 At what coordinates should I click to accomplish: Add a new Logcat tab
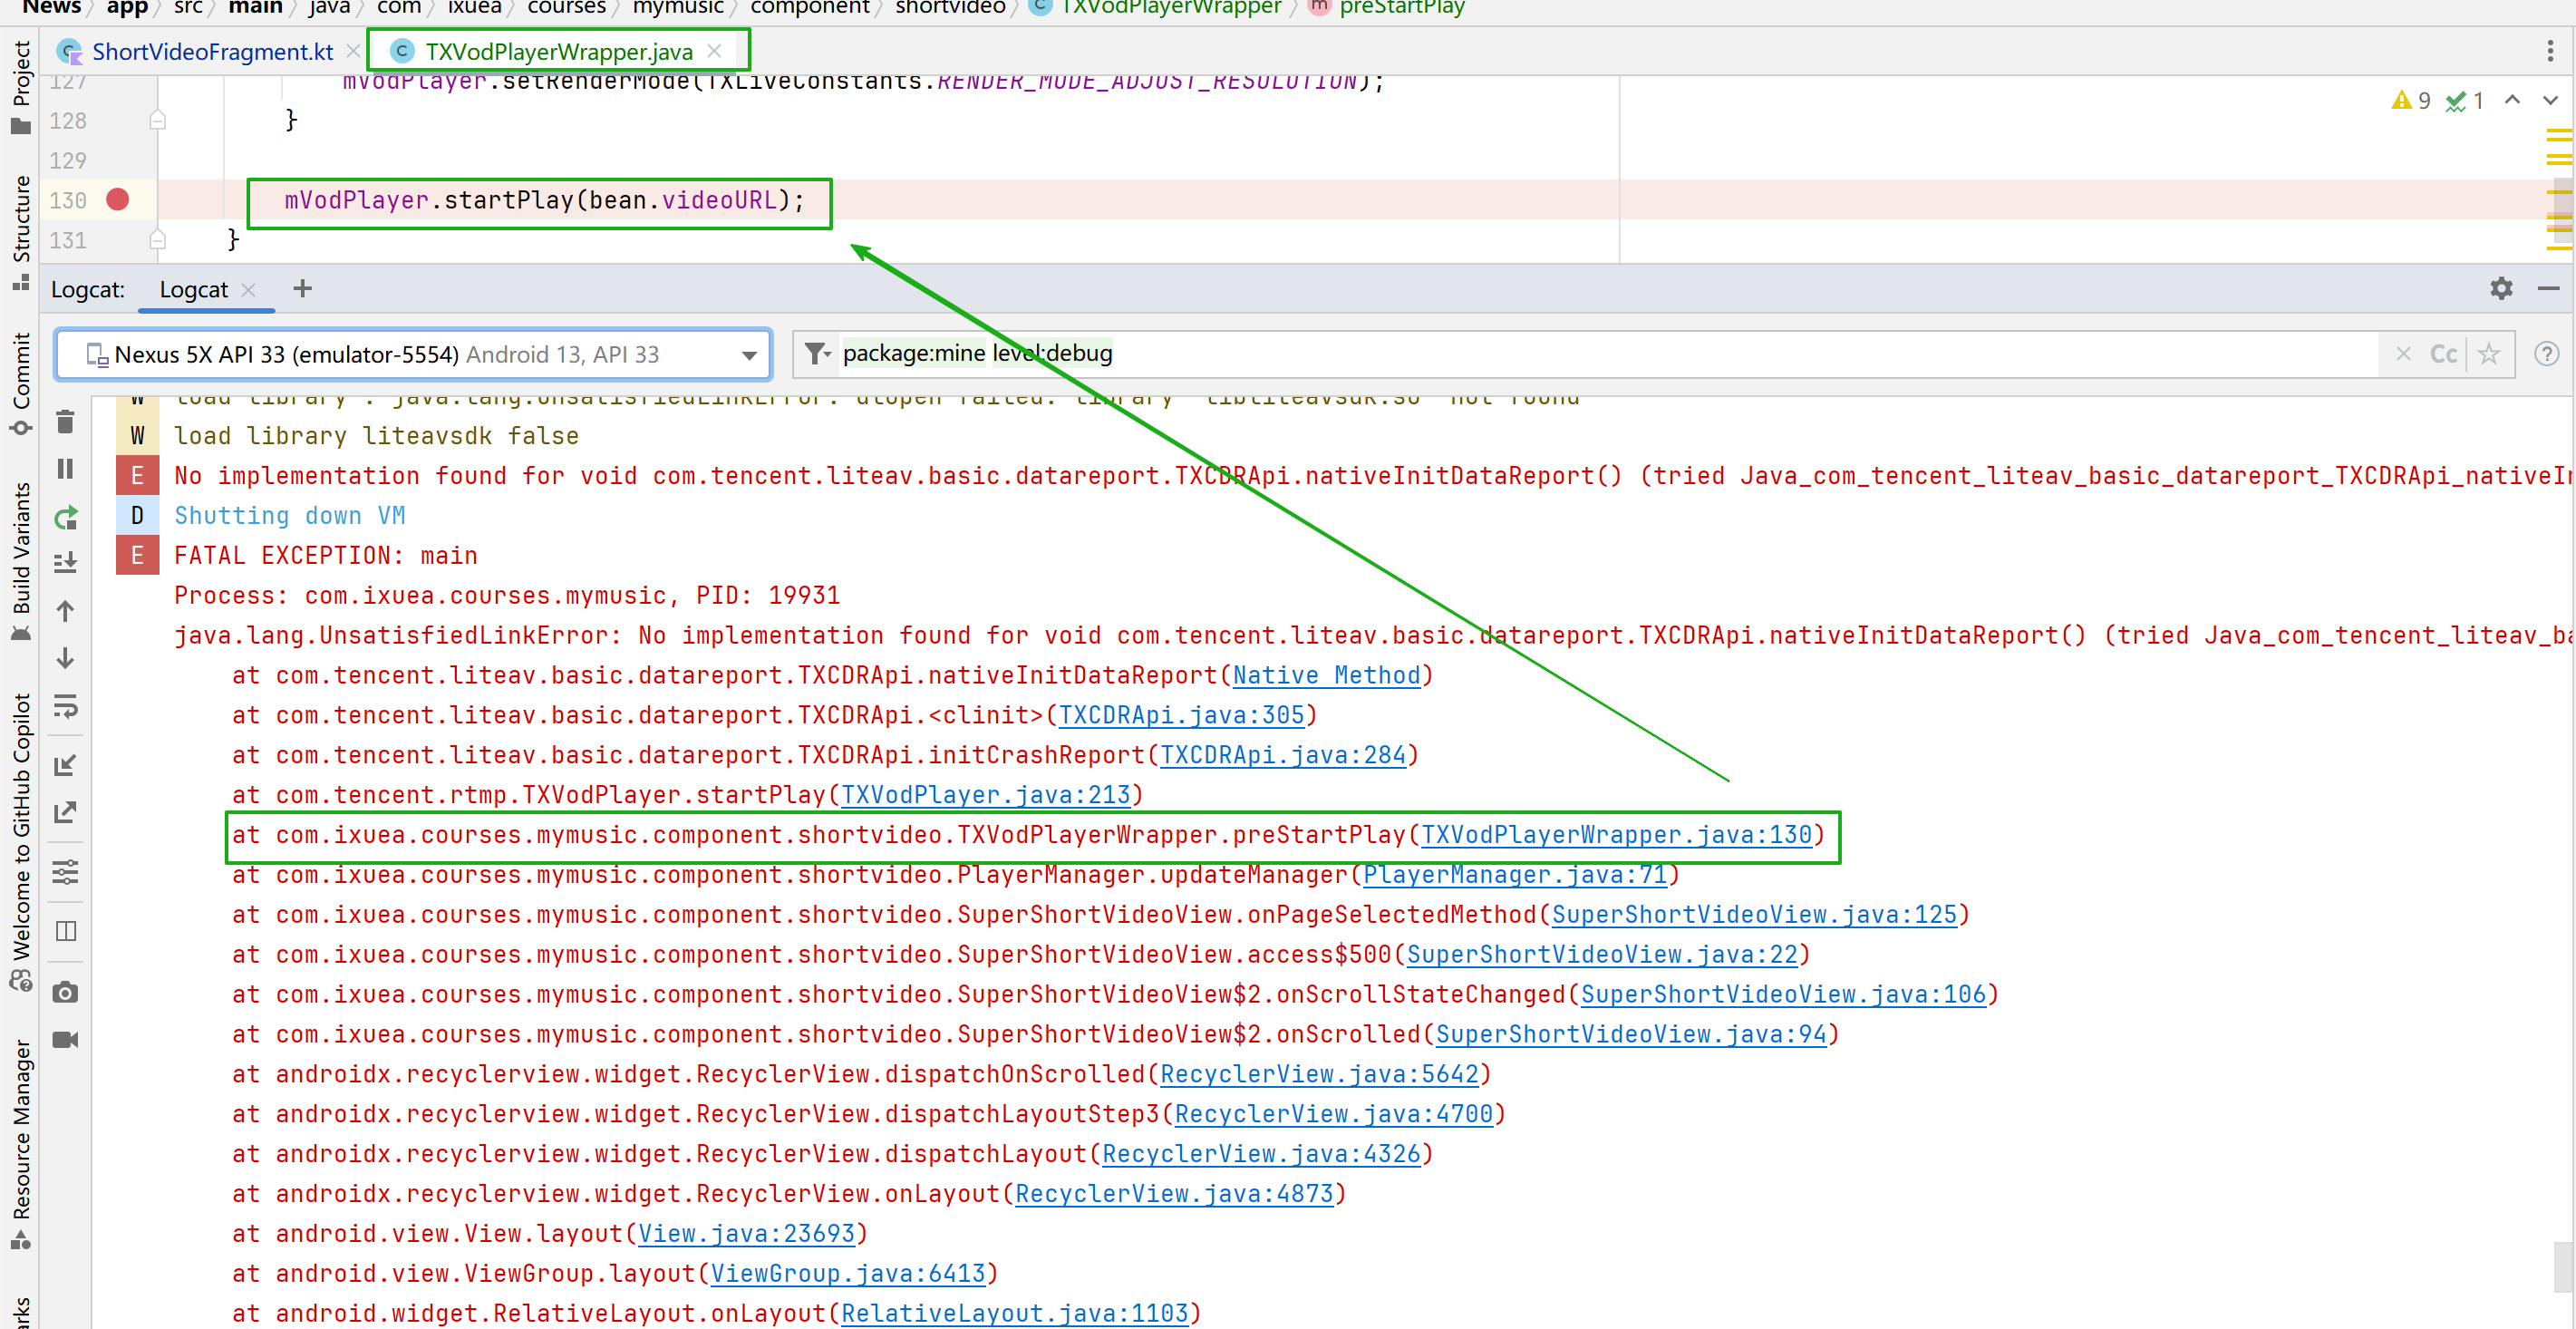coord(302,289)
